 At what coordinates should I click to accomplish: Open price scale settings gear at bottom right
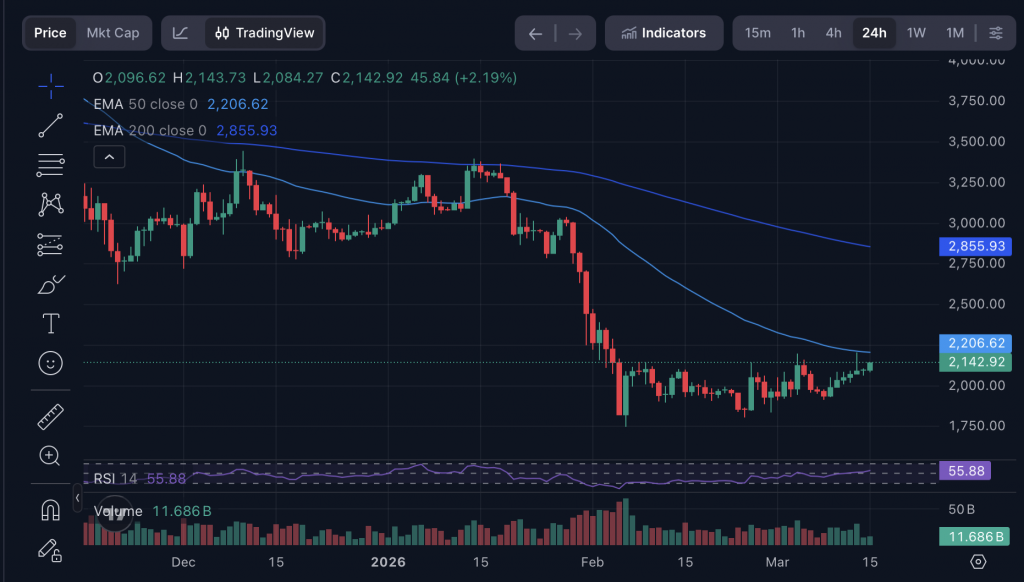(x=978, y=562)
